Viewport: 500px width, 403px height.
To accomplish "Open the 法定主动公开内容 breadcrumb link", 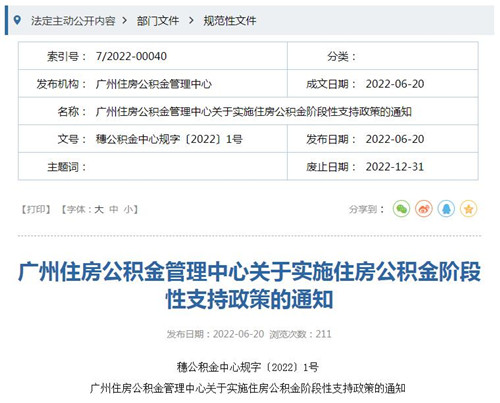I will pos(73,21).
